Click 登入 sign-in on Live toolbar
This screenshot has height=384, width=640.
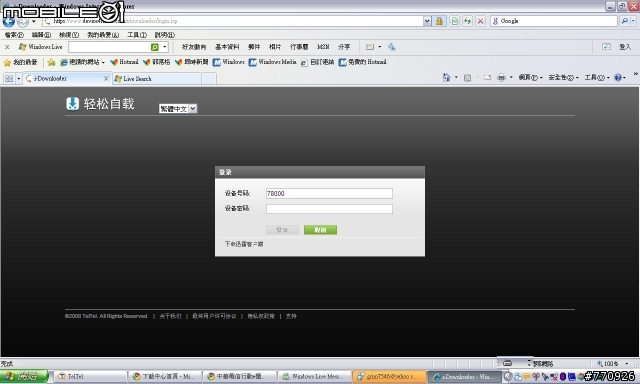point(624,47)
